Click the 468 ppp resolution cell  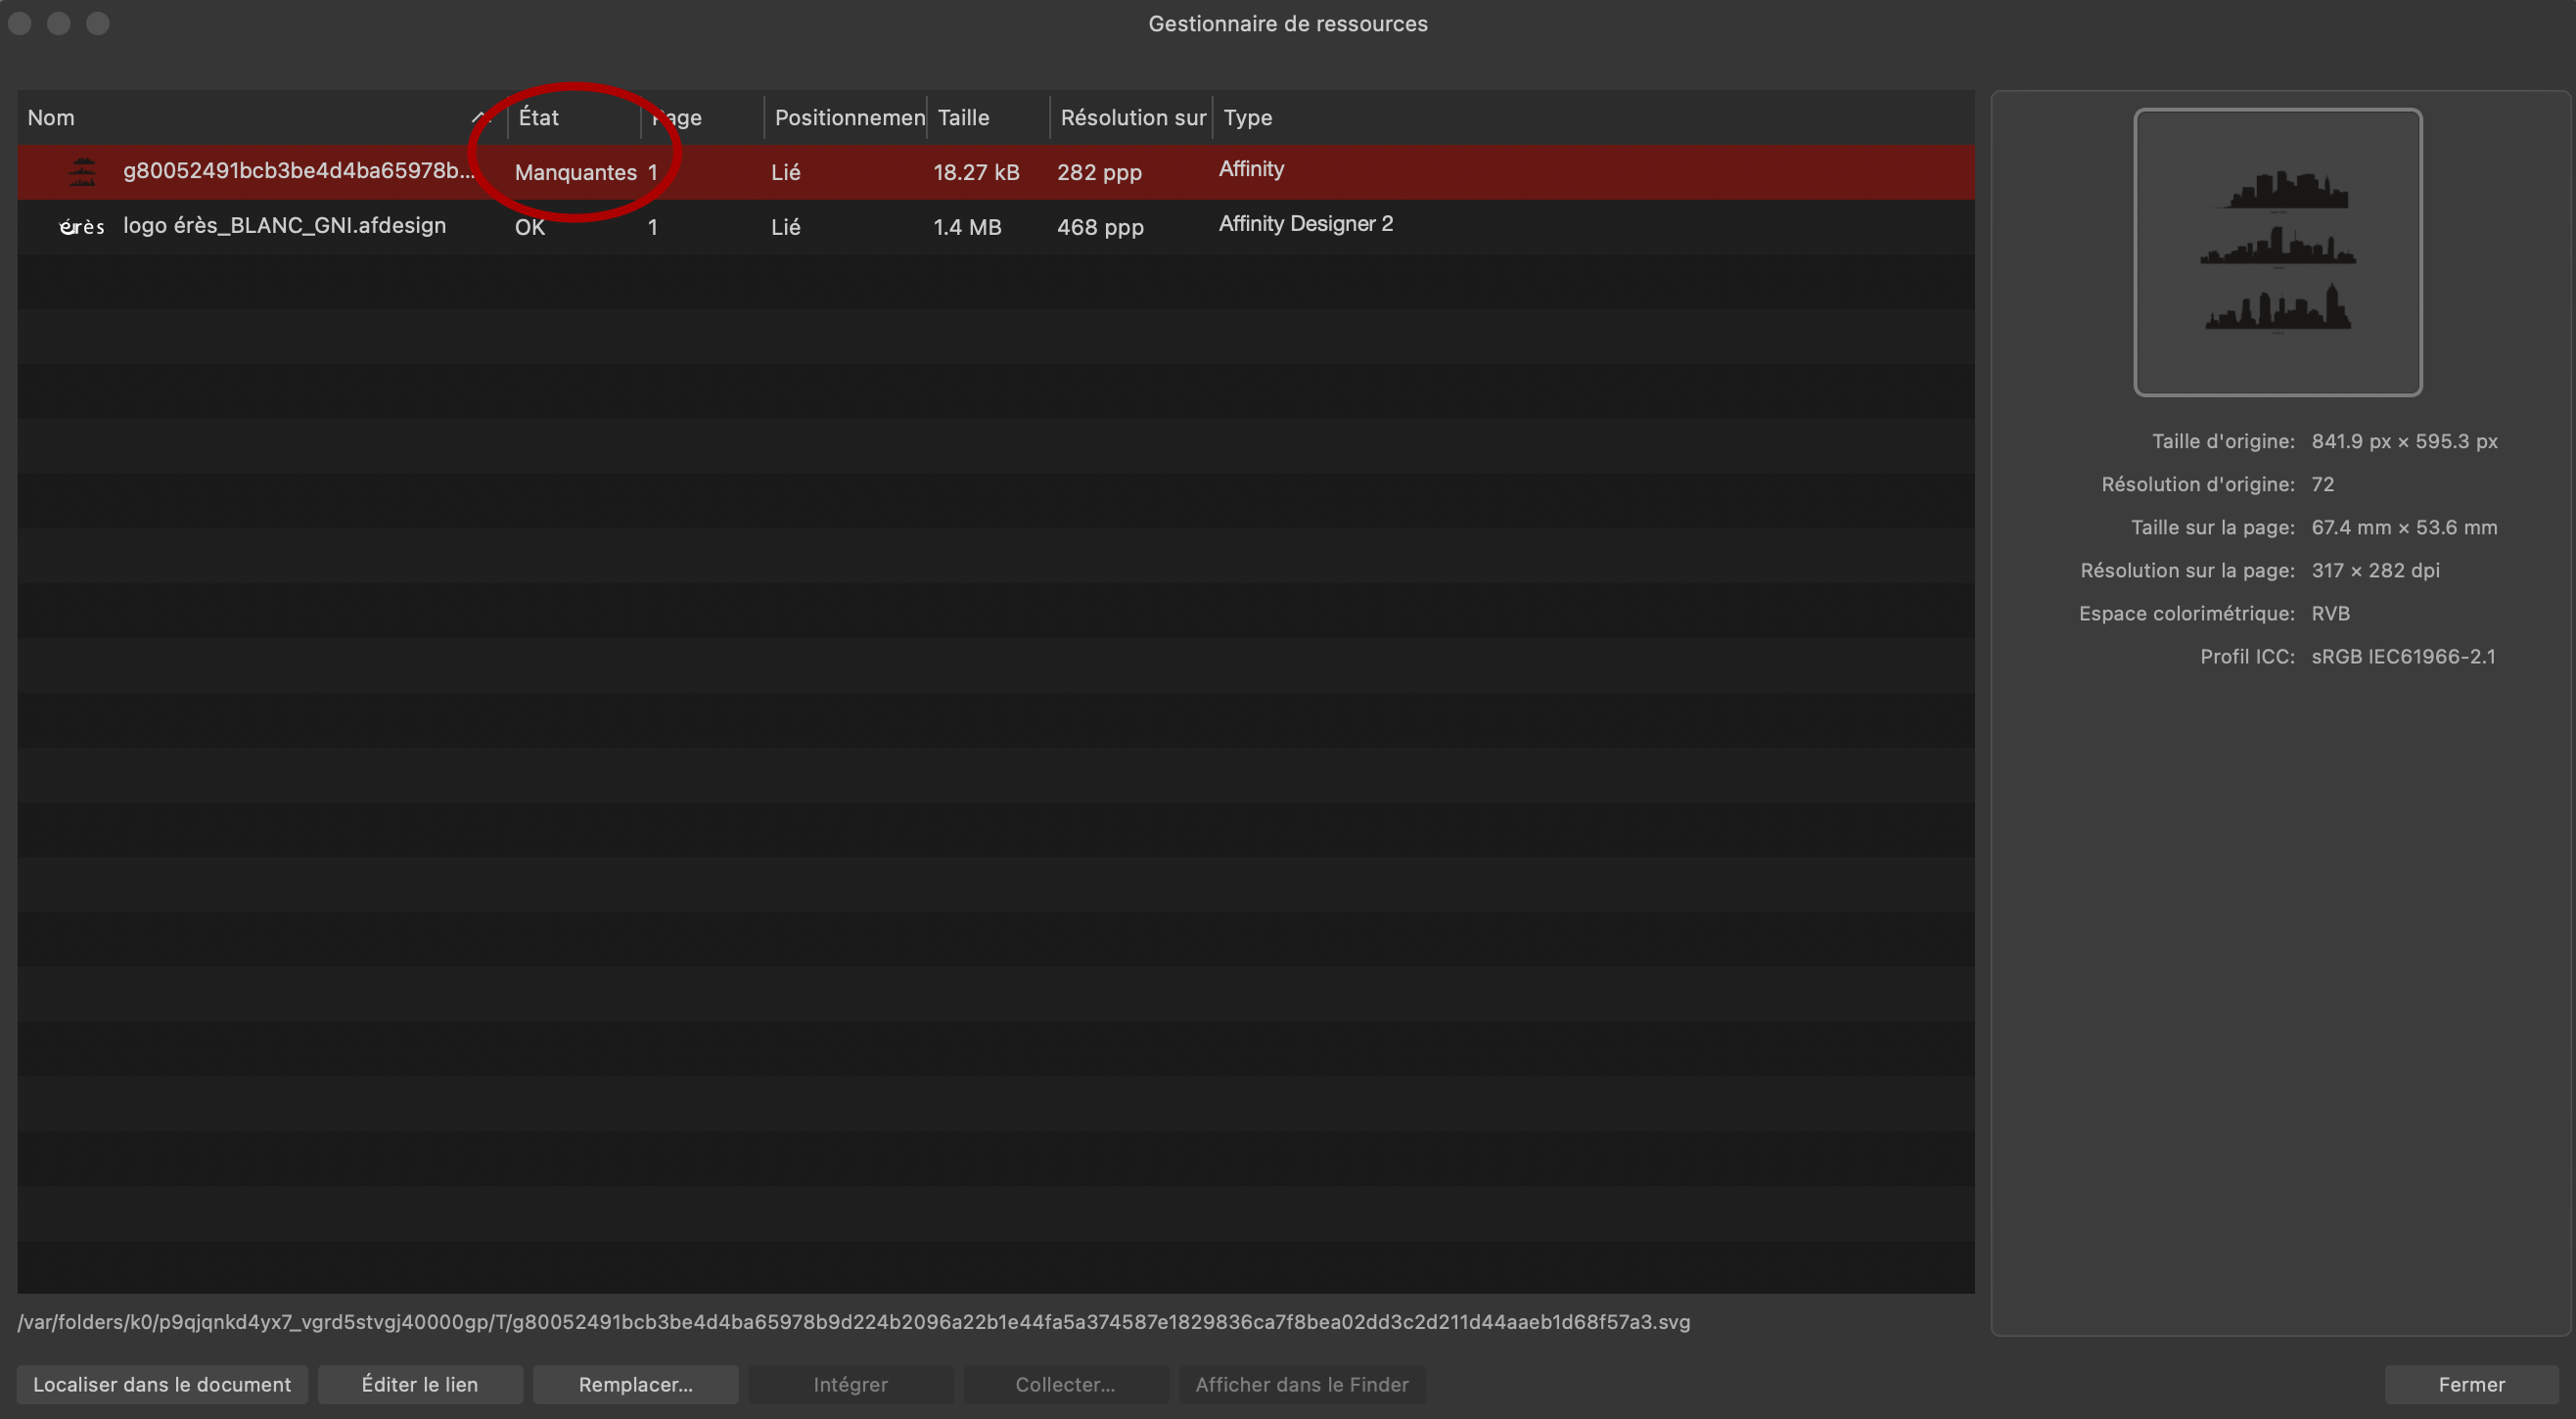coord(1100,227)
